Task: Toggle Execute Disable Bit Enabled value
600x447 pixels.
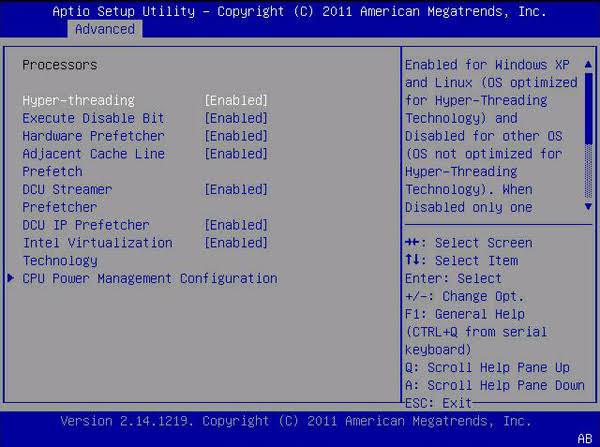Action: (x=236, y=118)
